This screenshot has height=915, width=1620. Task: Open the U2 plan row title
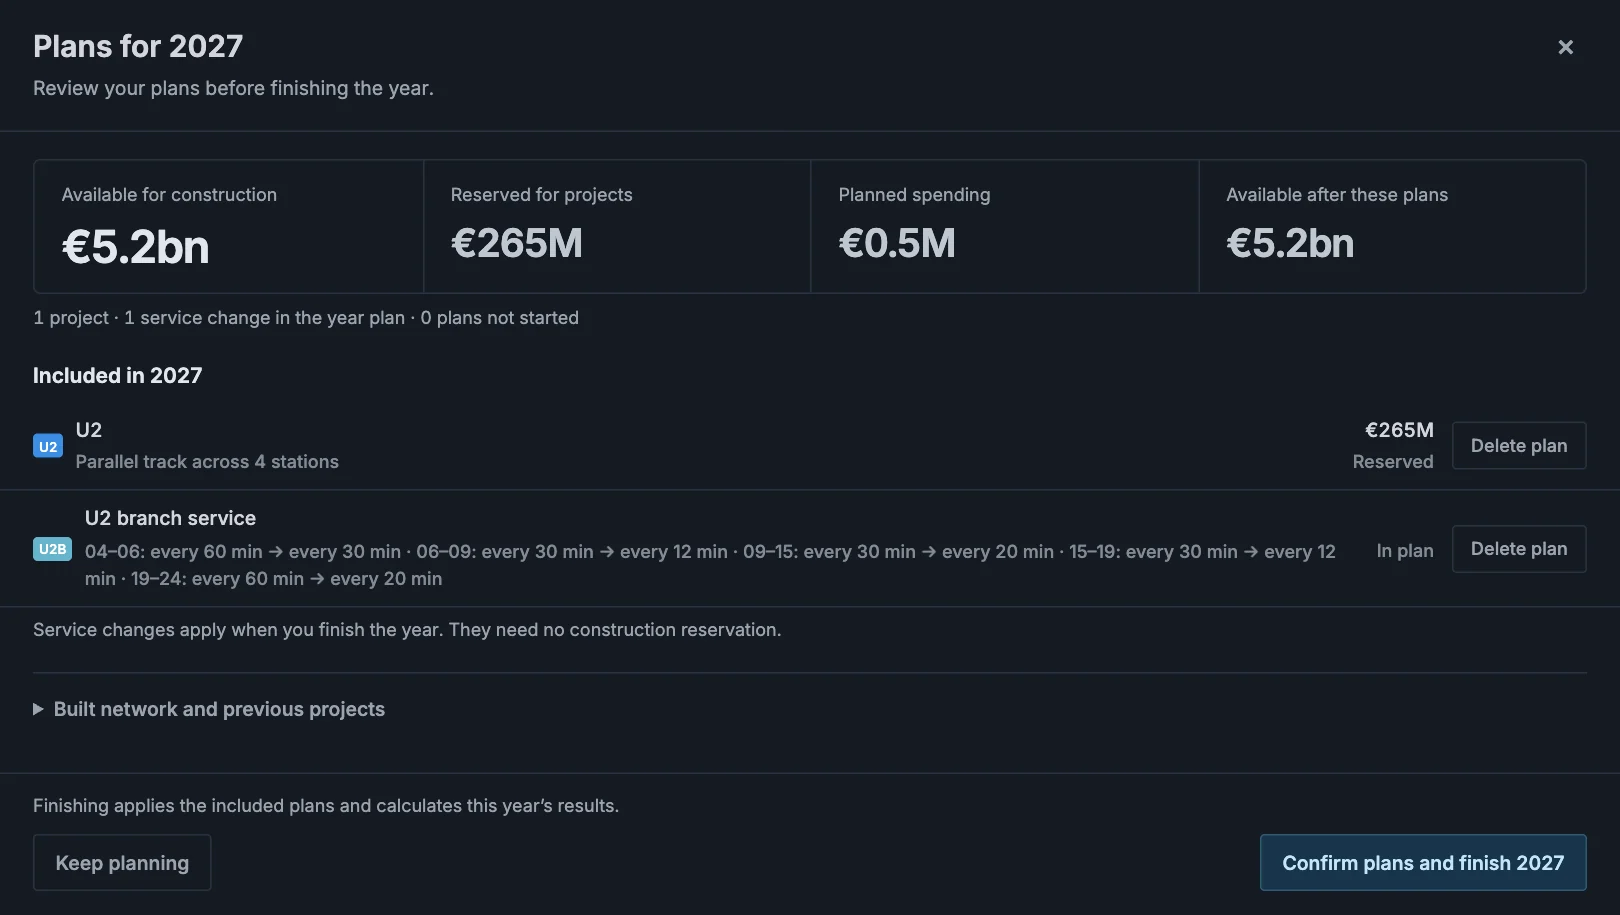click(89, 430)
